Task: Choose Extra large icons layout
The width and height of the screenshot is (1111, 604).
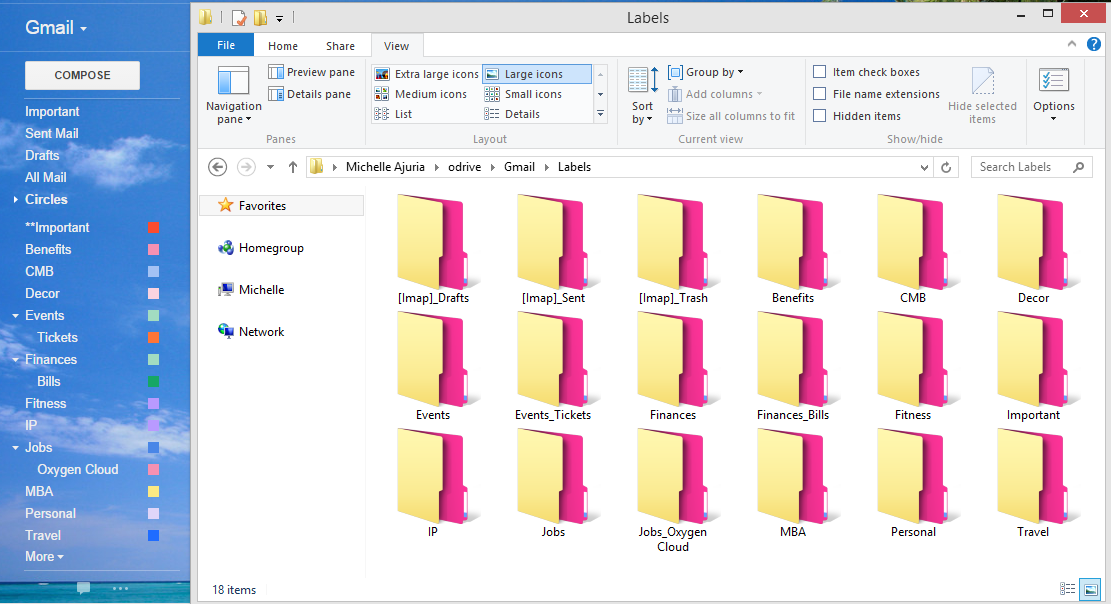Action: [x=427, y=74]
